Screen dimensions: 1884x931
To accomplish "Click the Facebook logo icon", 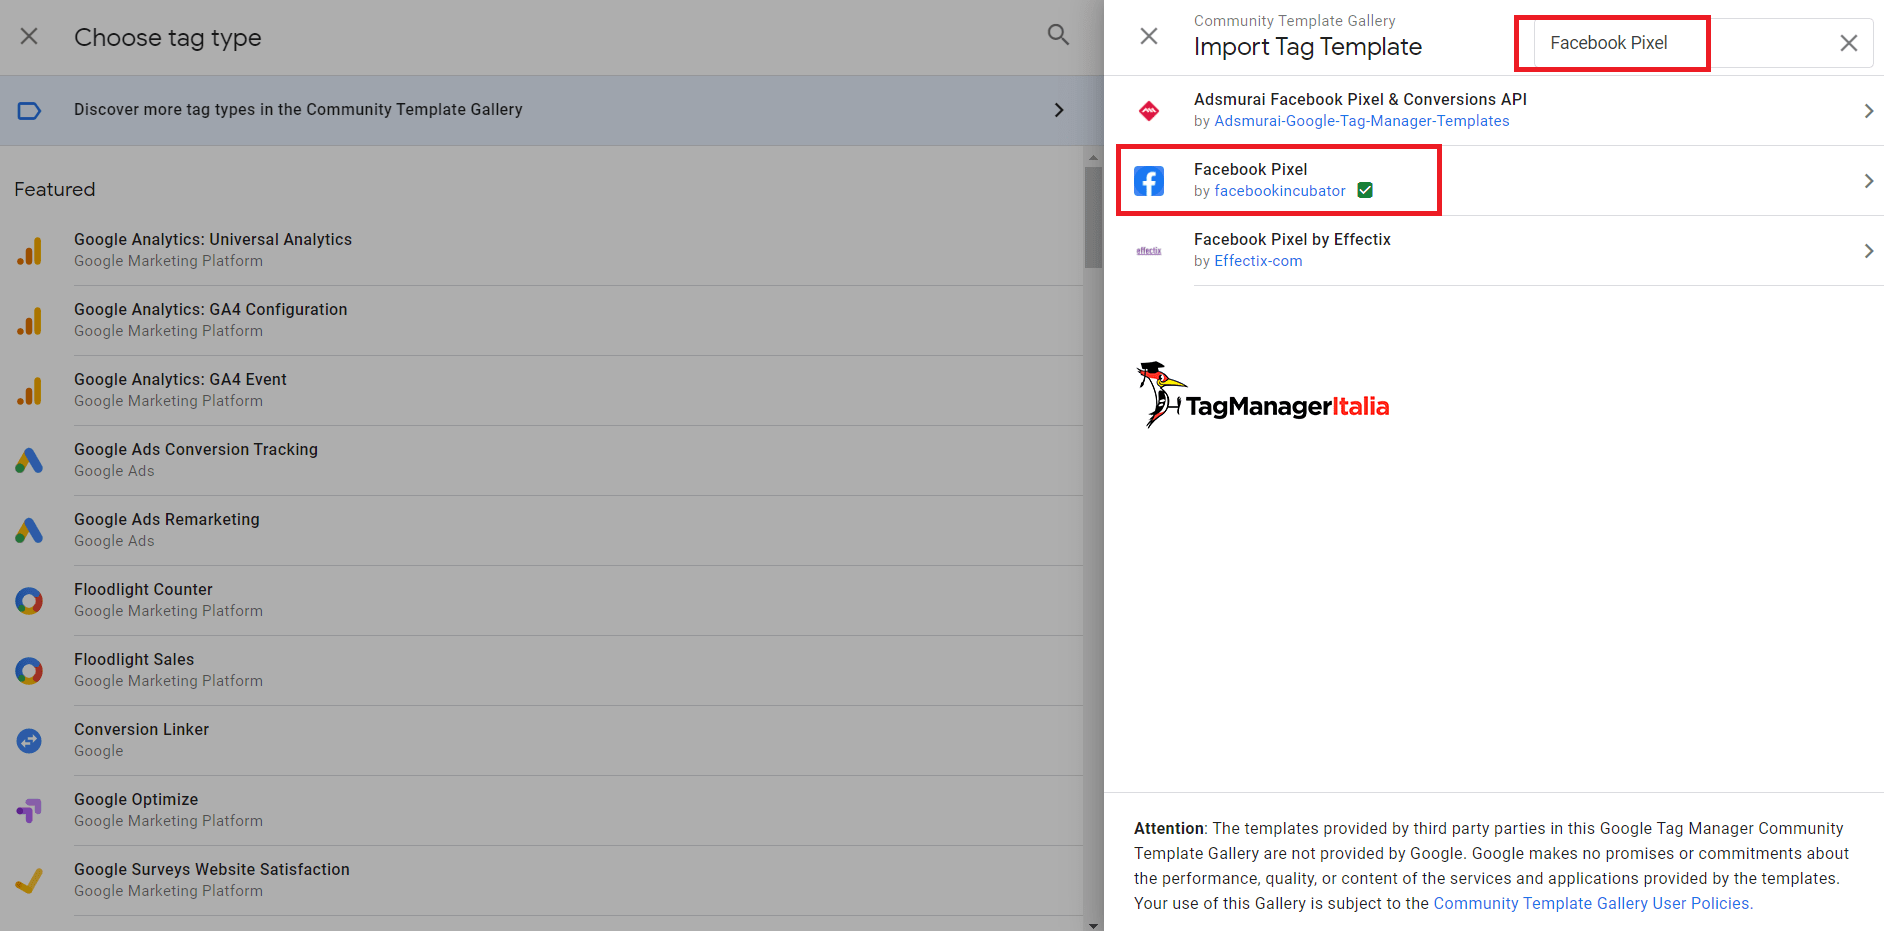I will coord(1149,181).
